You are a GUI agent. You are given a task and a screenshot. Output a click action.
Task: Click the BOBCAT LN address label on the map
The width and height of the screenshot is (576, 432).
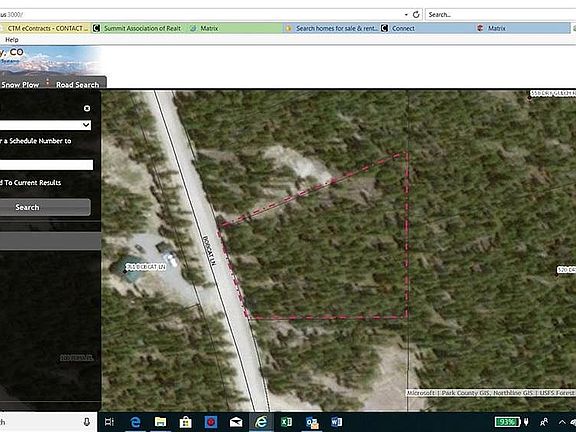145,267
